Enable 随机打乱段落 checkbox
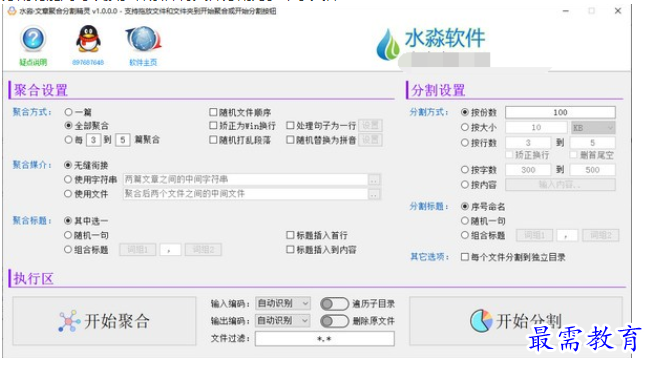This screenshot has width=650, height=370. point(213,140)
